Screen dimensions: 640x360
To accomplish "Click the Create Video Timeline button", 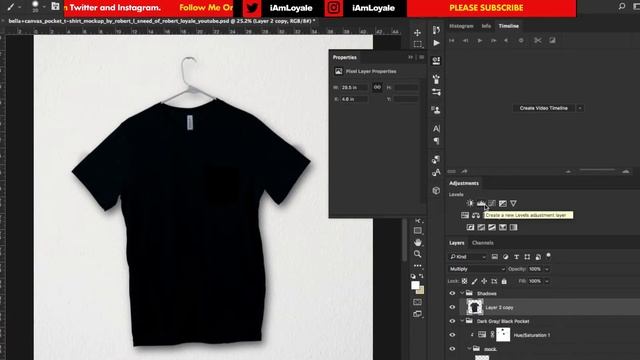I will click(544, 108).
